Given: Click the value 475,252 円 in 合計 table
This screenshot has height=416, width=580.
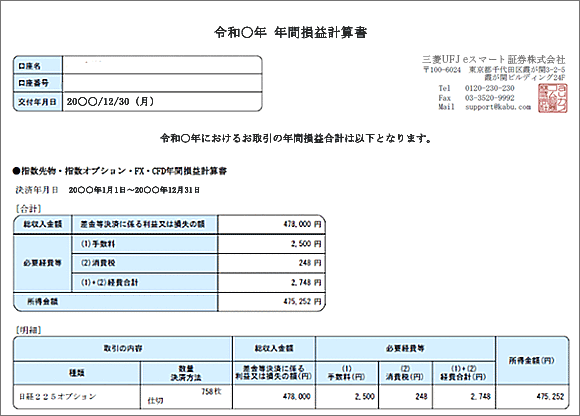Looking at the screenshot, I should point(302,302).
